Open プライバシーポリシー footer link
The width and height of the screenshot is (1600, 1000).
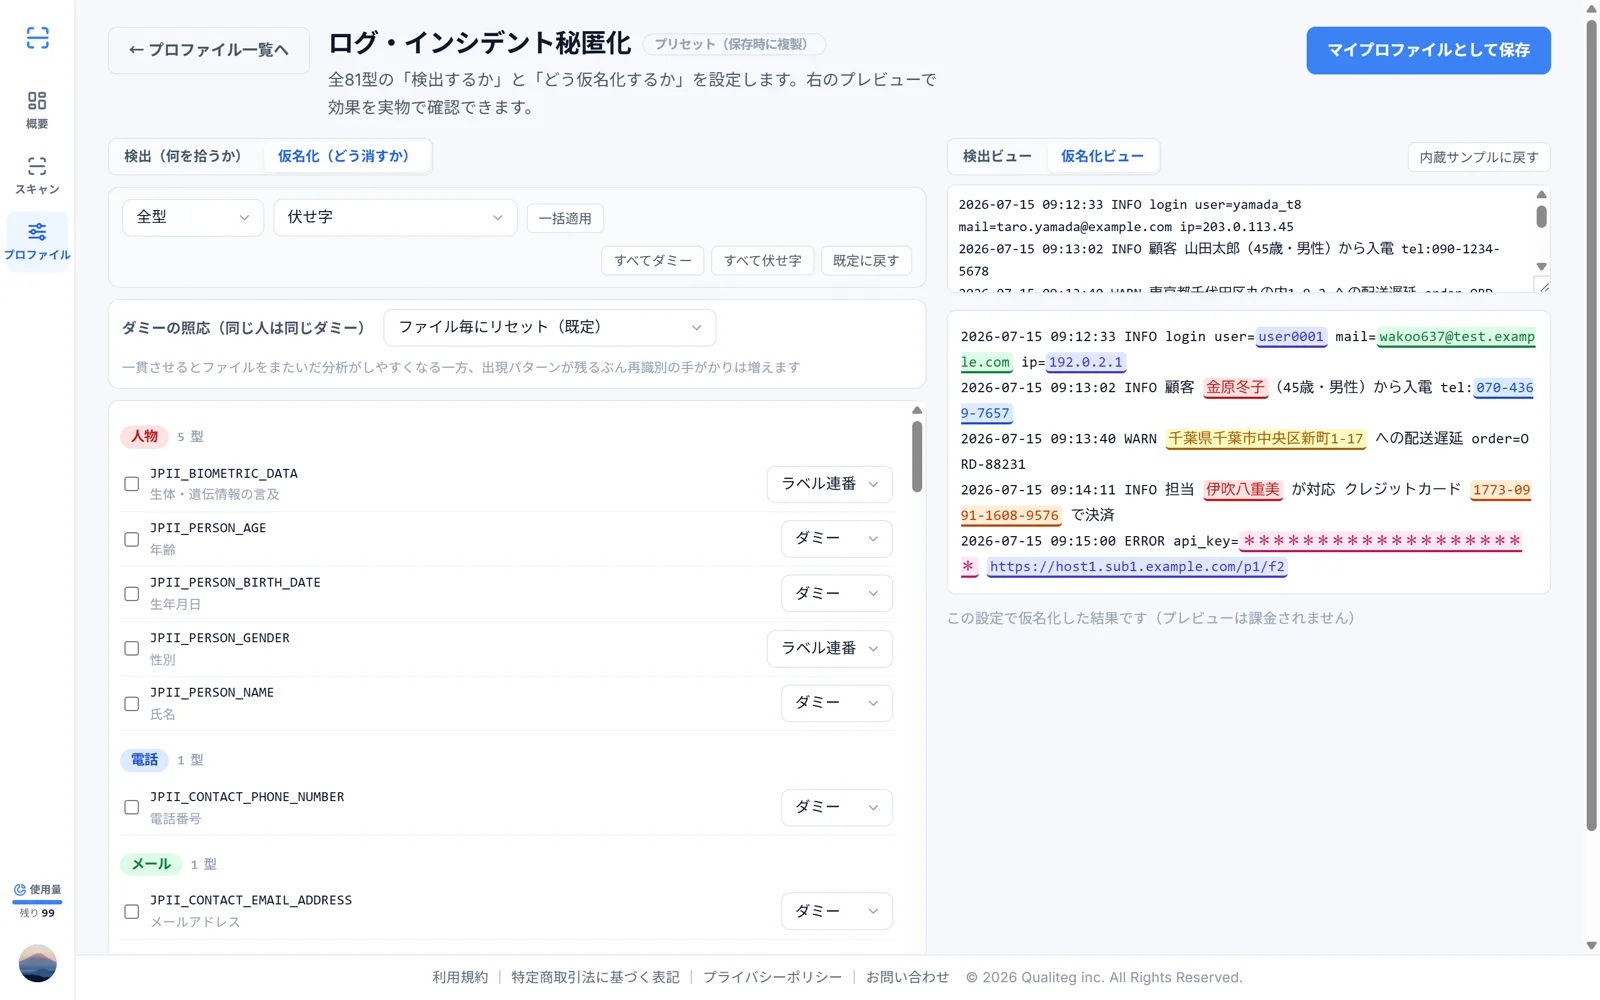coord(772,977)
